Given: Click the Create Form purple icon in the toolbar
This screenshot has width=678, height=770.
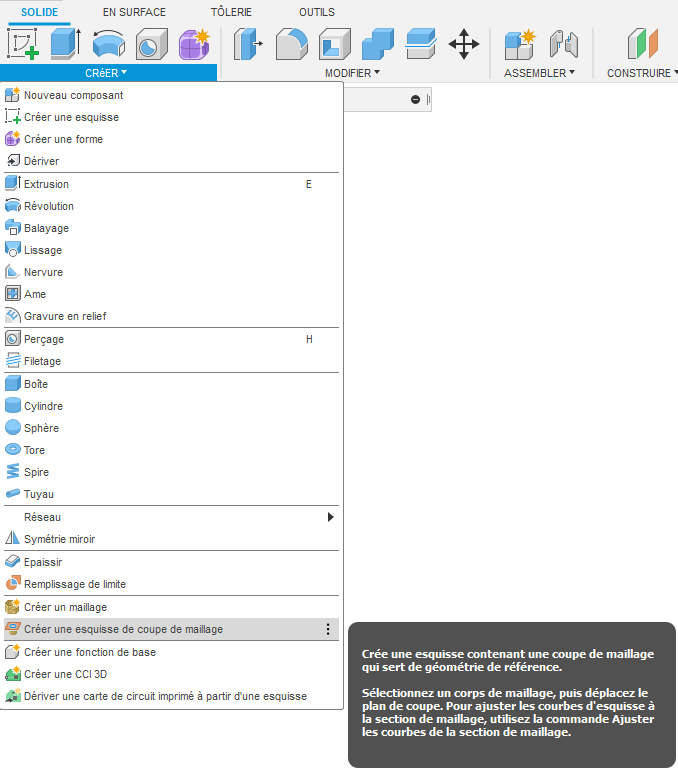Looking at the screenshot, I should tap(194, 44).
